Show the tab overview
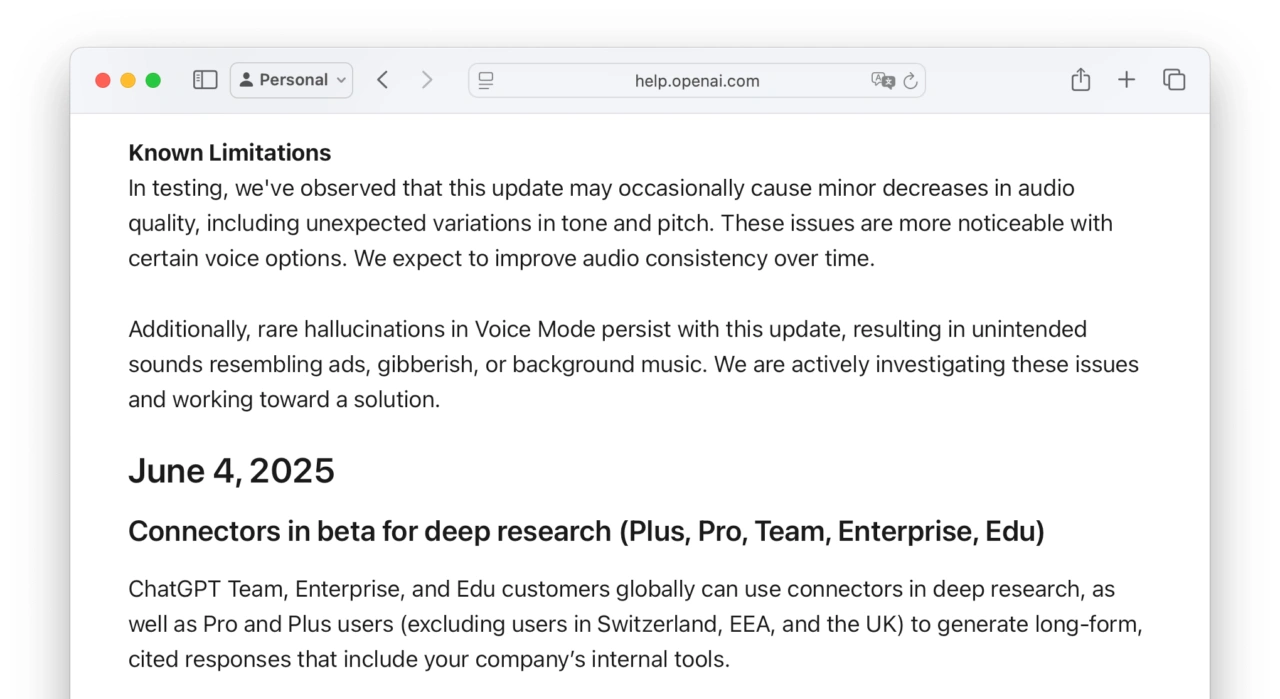Viewport: 1280px width, 699px height. (1174, 80)
